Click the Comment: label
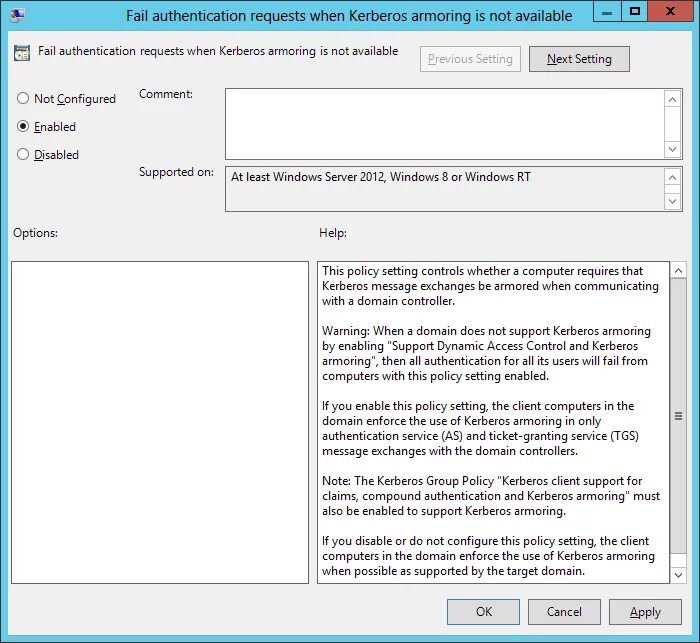The image size is (700, 643). 166,94
